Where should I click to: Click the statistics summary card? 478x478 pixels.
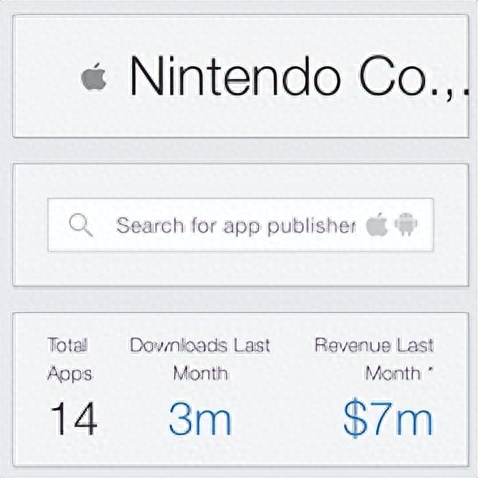pos(240,389)
